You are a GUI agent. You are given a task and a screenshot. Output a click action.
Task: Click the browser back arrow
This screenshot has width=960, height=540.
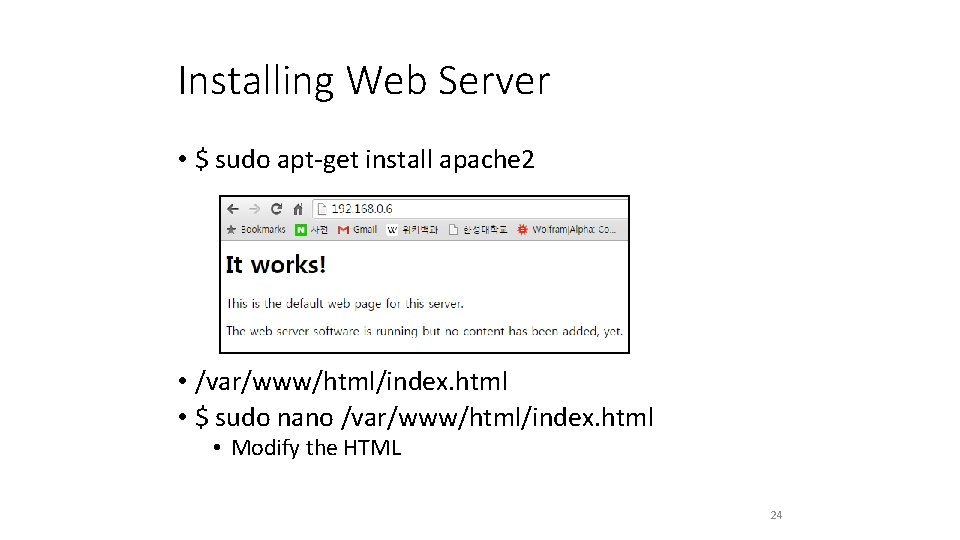pos(233,209)
